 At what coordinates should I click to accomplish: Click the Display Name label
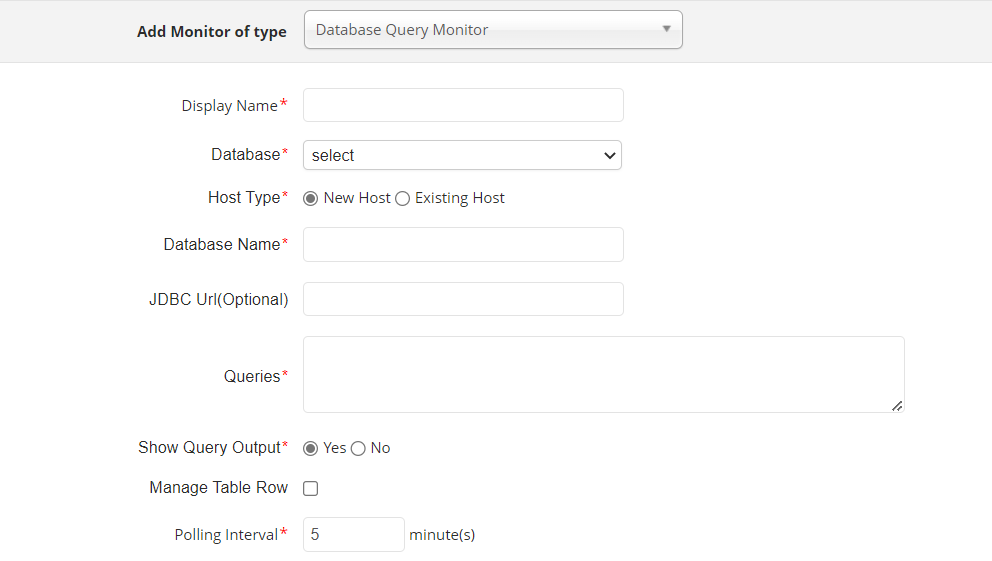point(229,106)
